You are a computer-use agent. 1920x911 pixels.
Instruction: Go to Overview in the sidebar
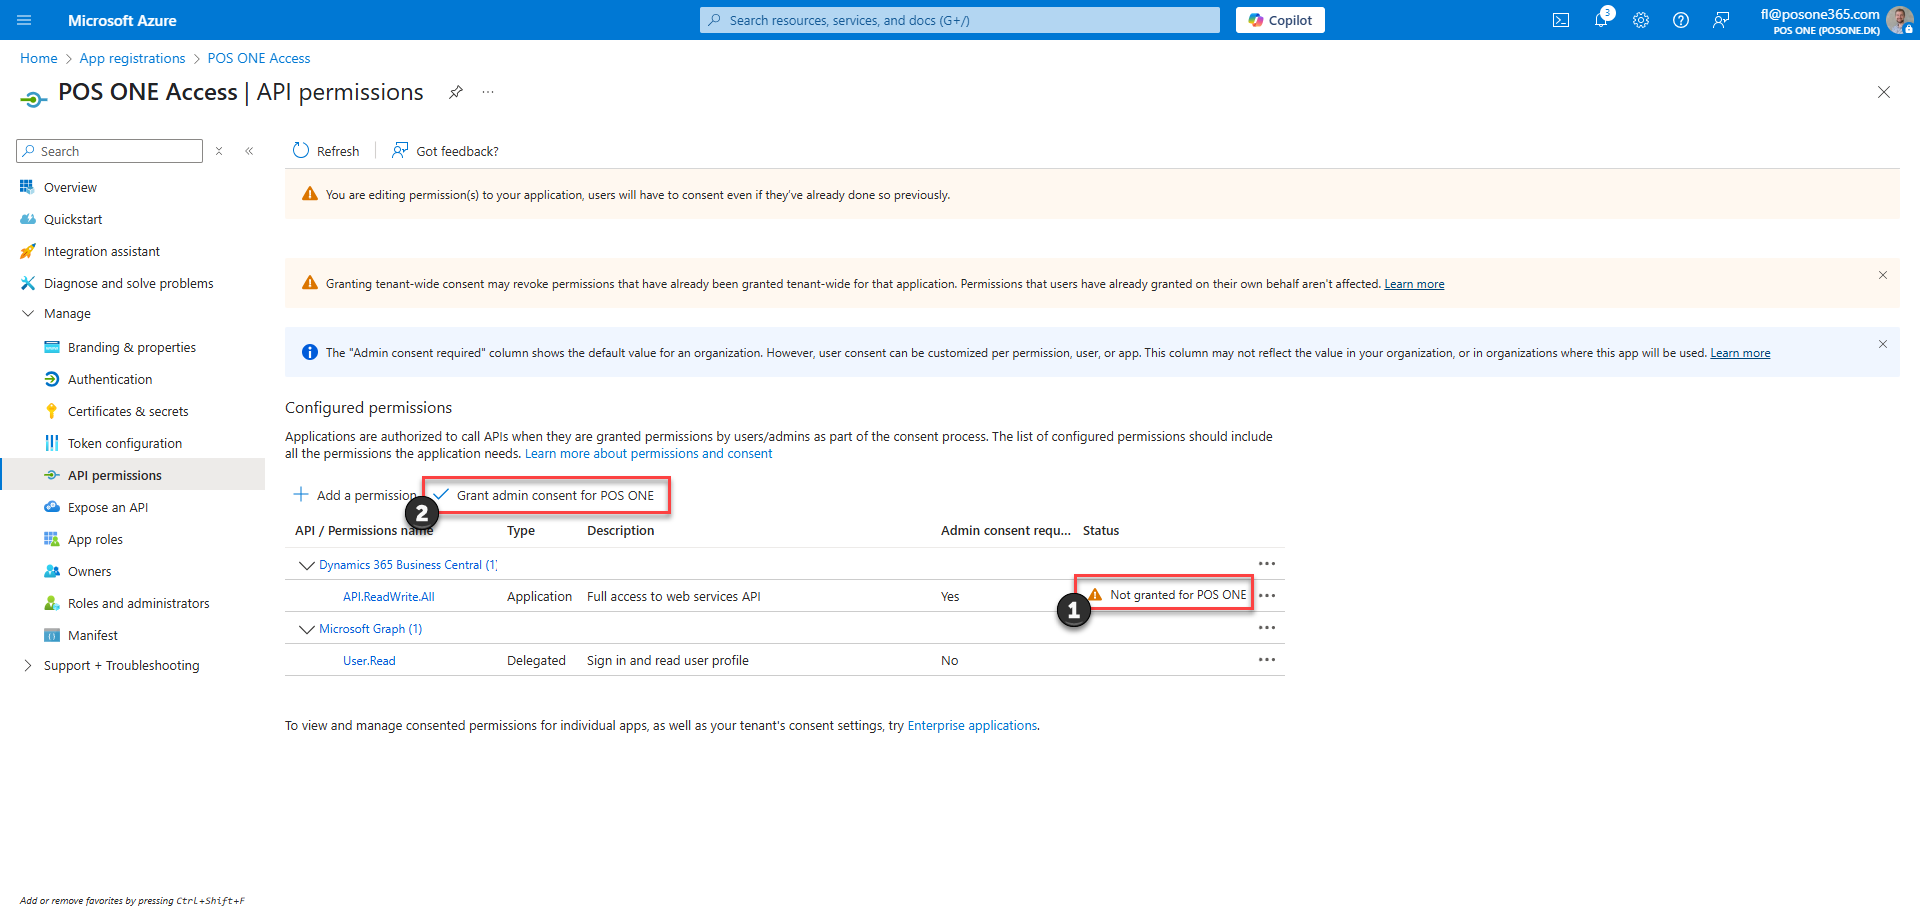point(70,187)
